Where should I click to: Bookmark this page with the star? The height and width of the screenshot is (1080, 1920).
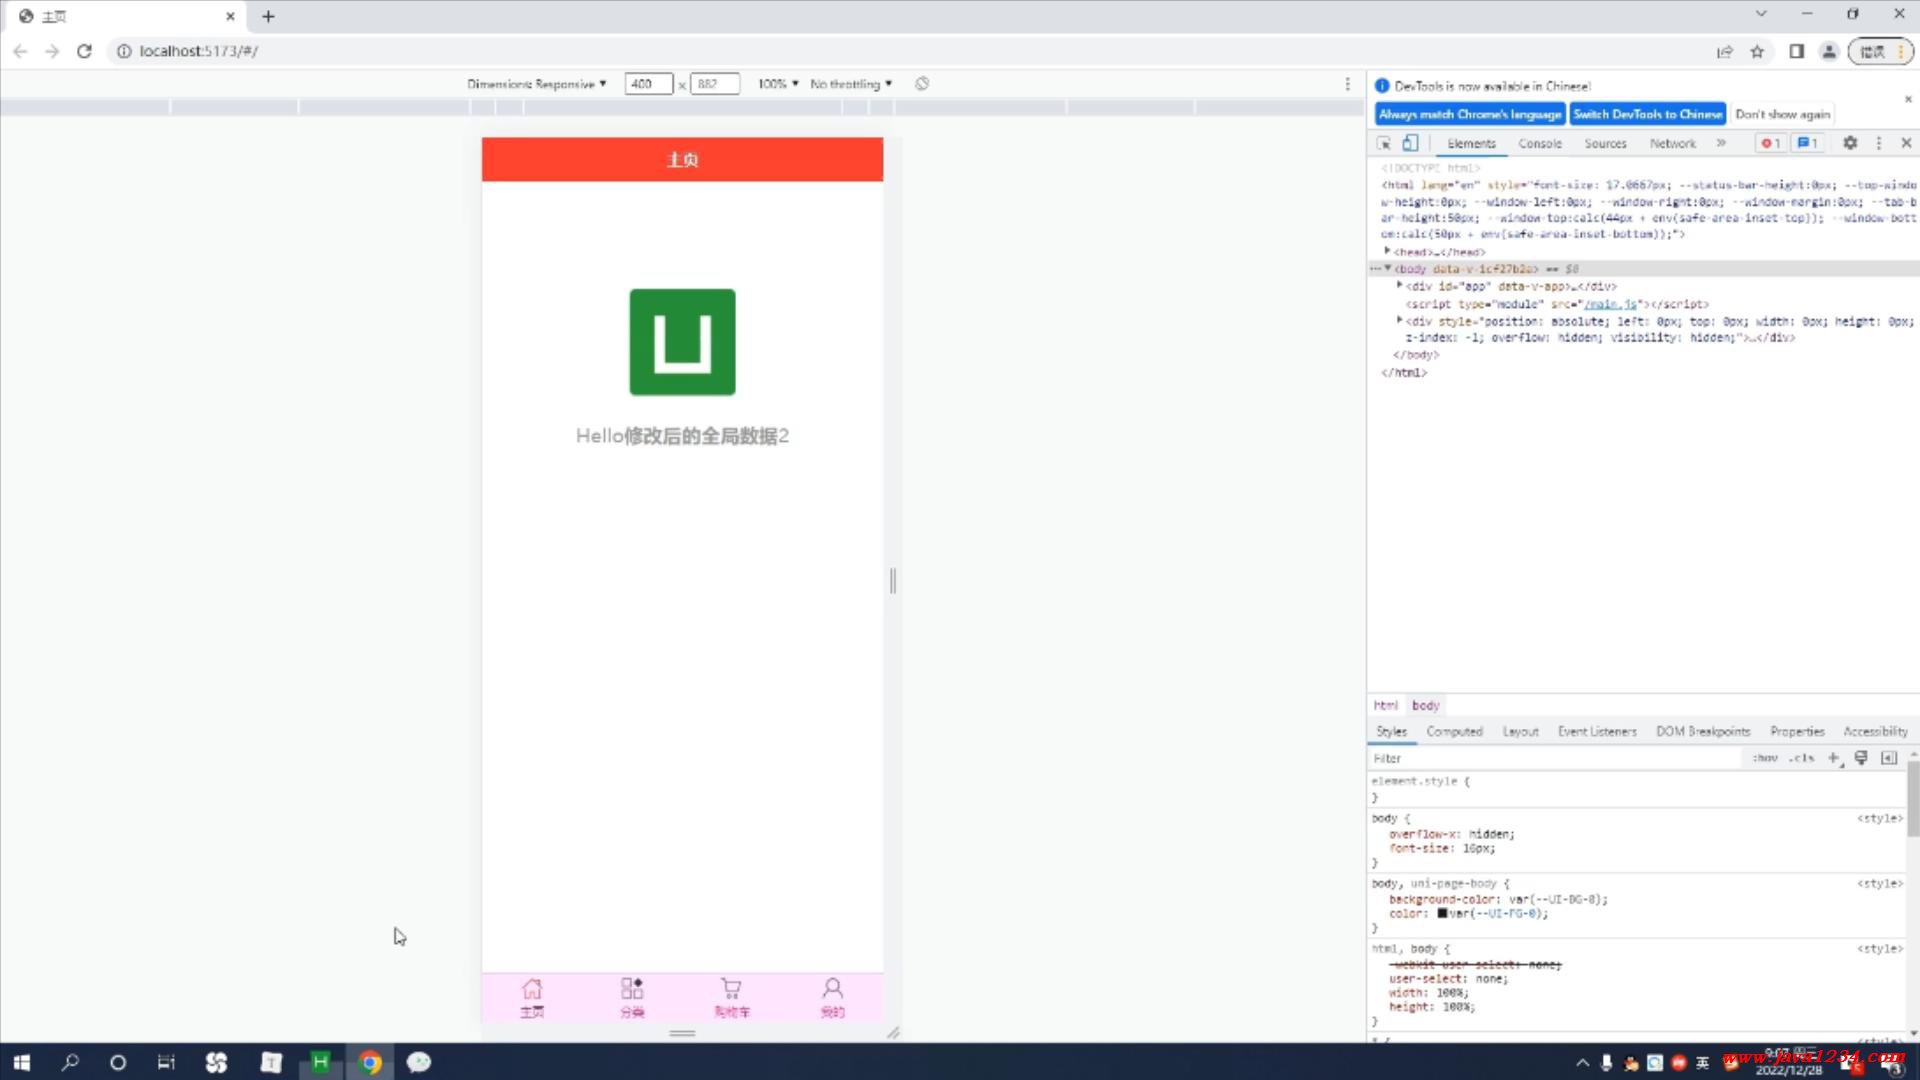click(1757, 52)
